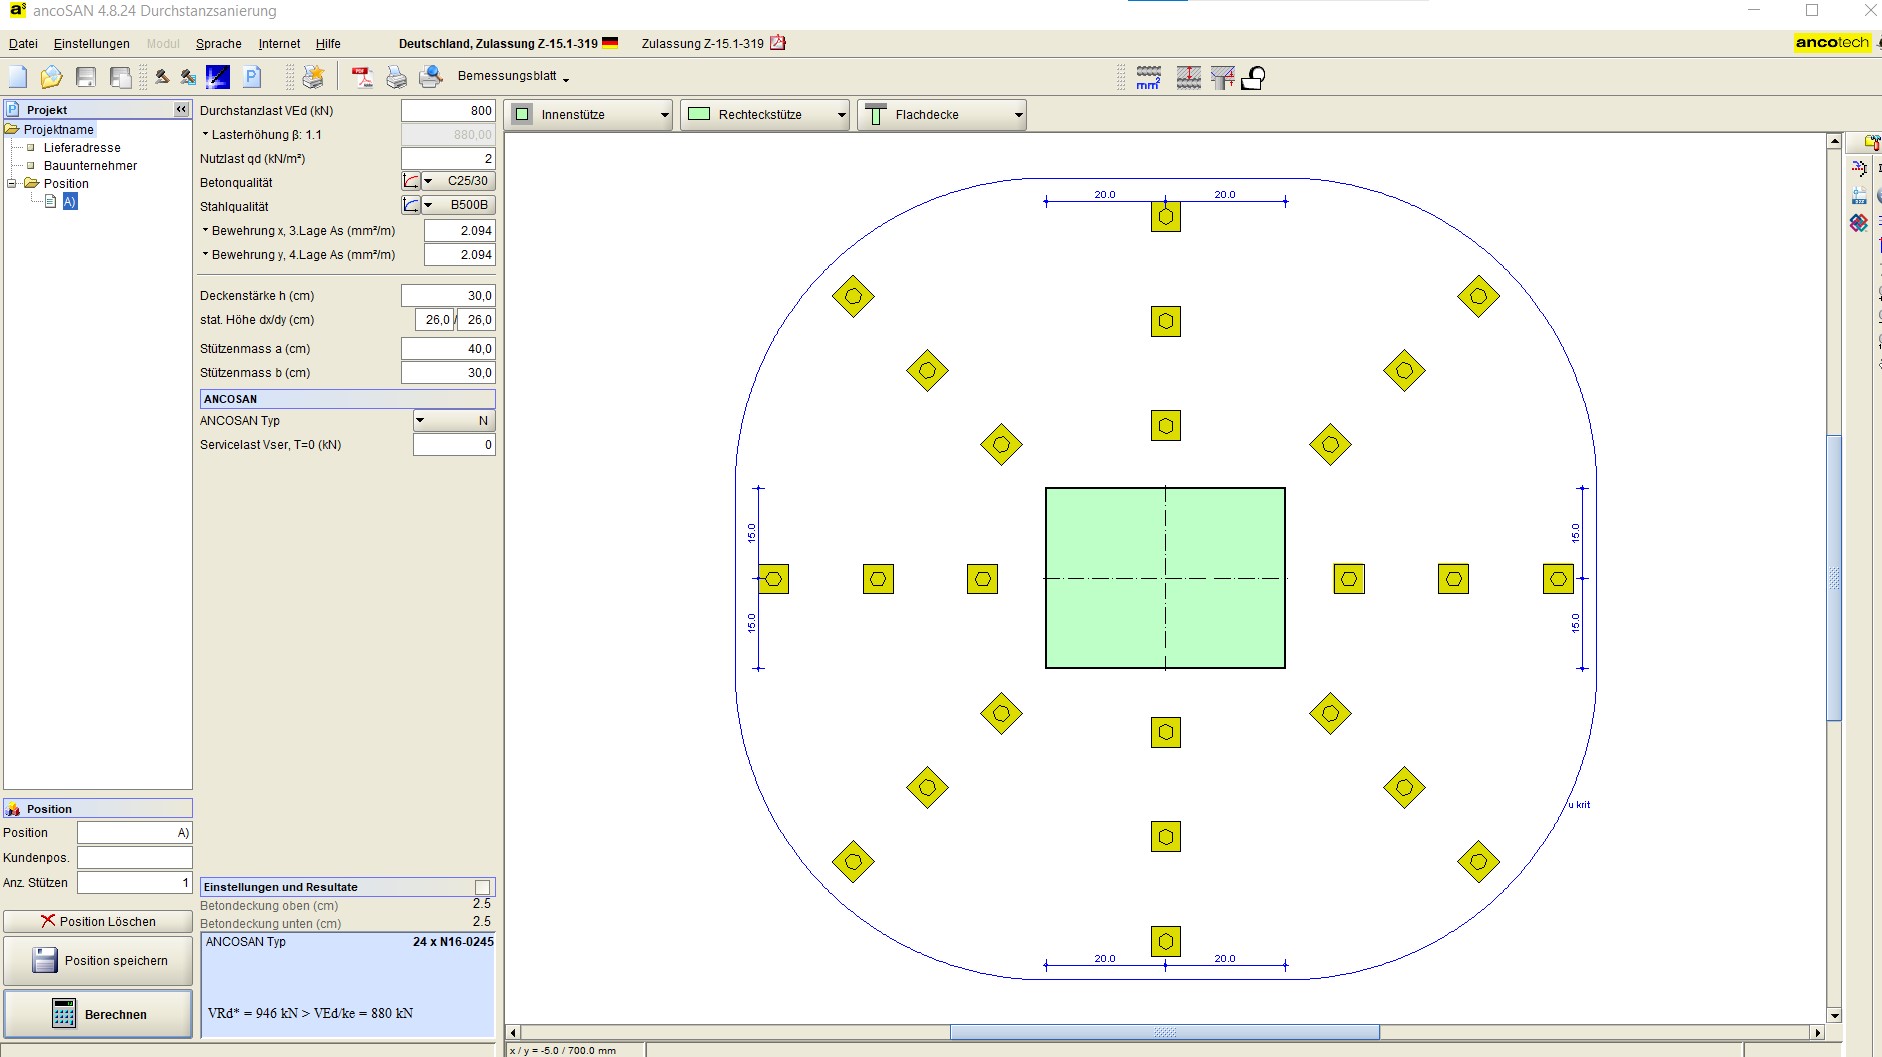Image resolution: width=1882 pixels, height=1057 pixels.
Task: Click the open project folder icon
Action: 51,77
